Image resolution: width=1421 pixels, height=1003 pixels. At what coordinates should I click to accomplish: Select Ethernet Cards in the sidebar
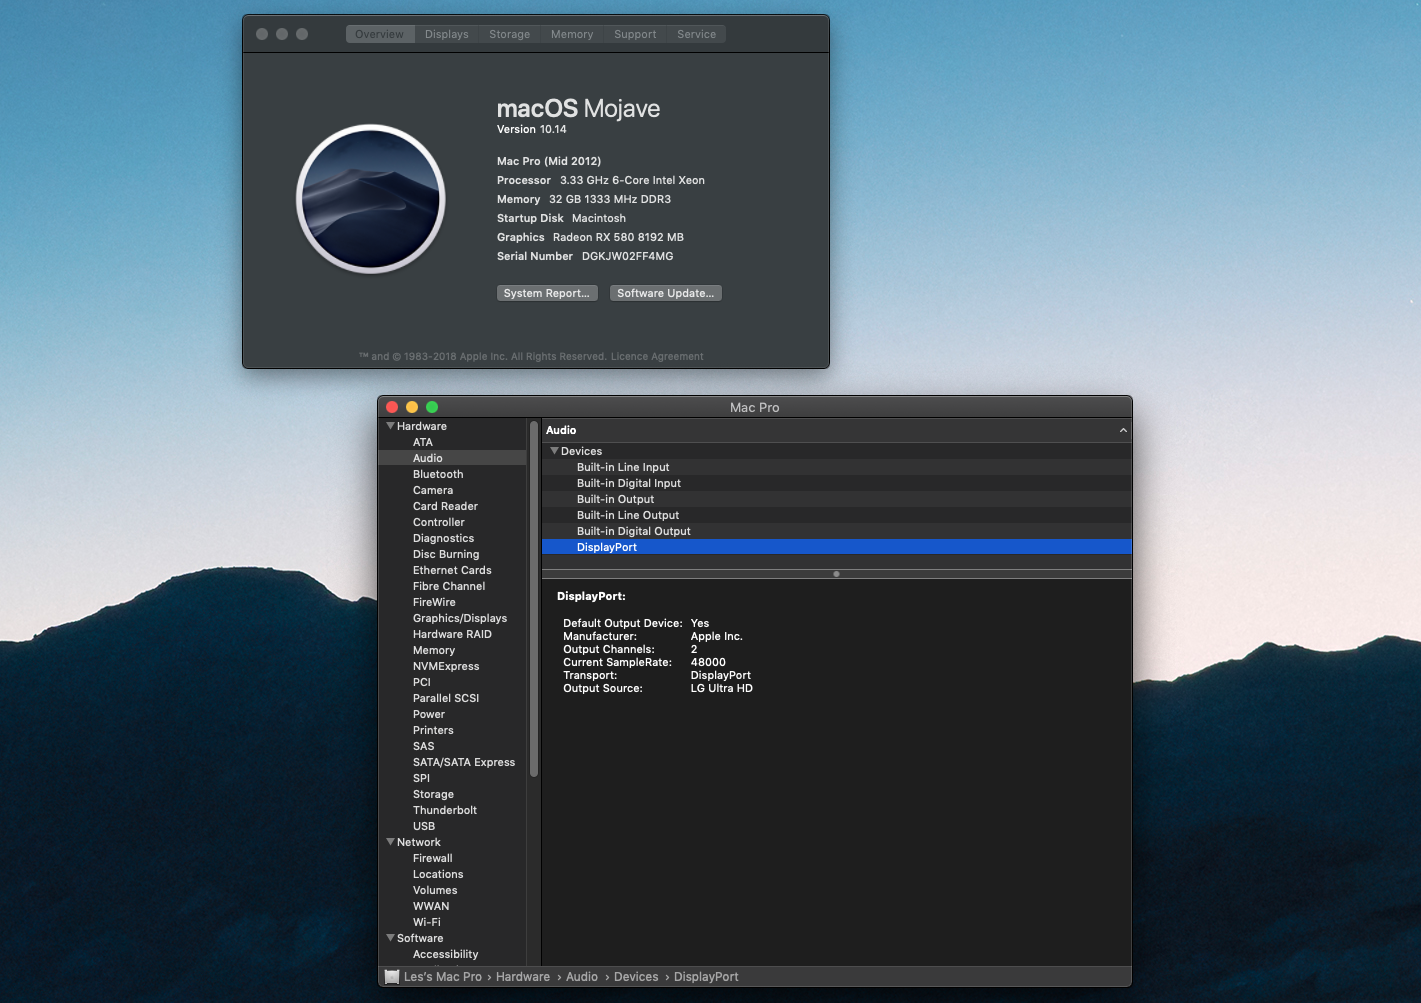[452, 570]
